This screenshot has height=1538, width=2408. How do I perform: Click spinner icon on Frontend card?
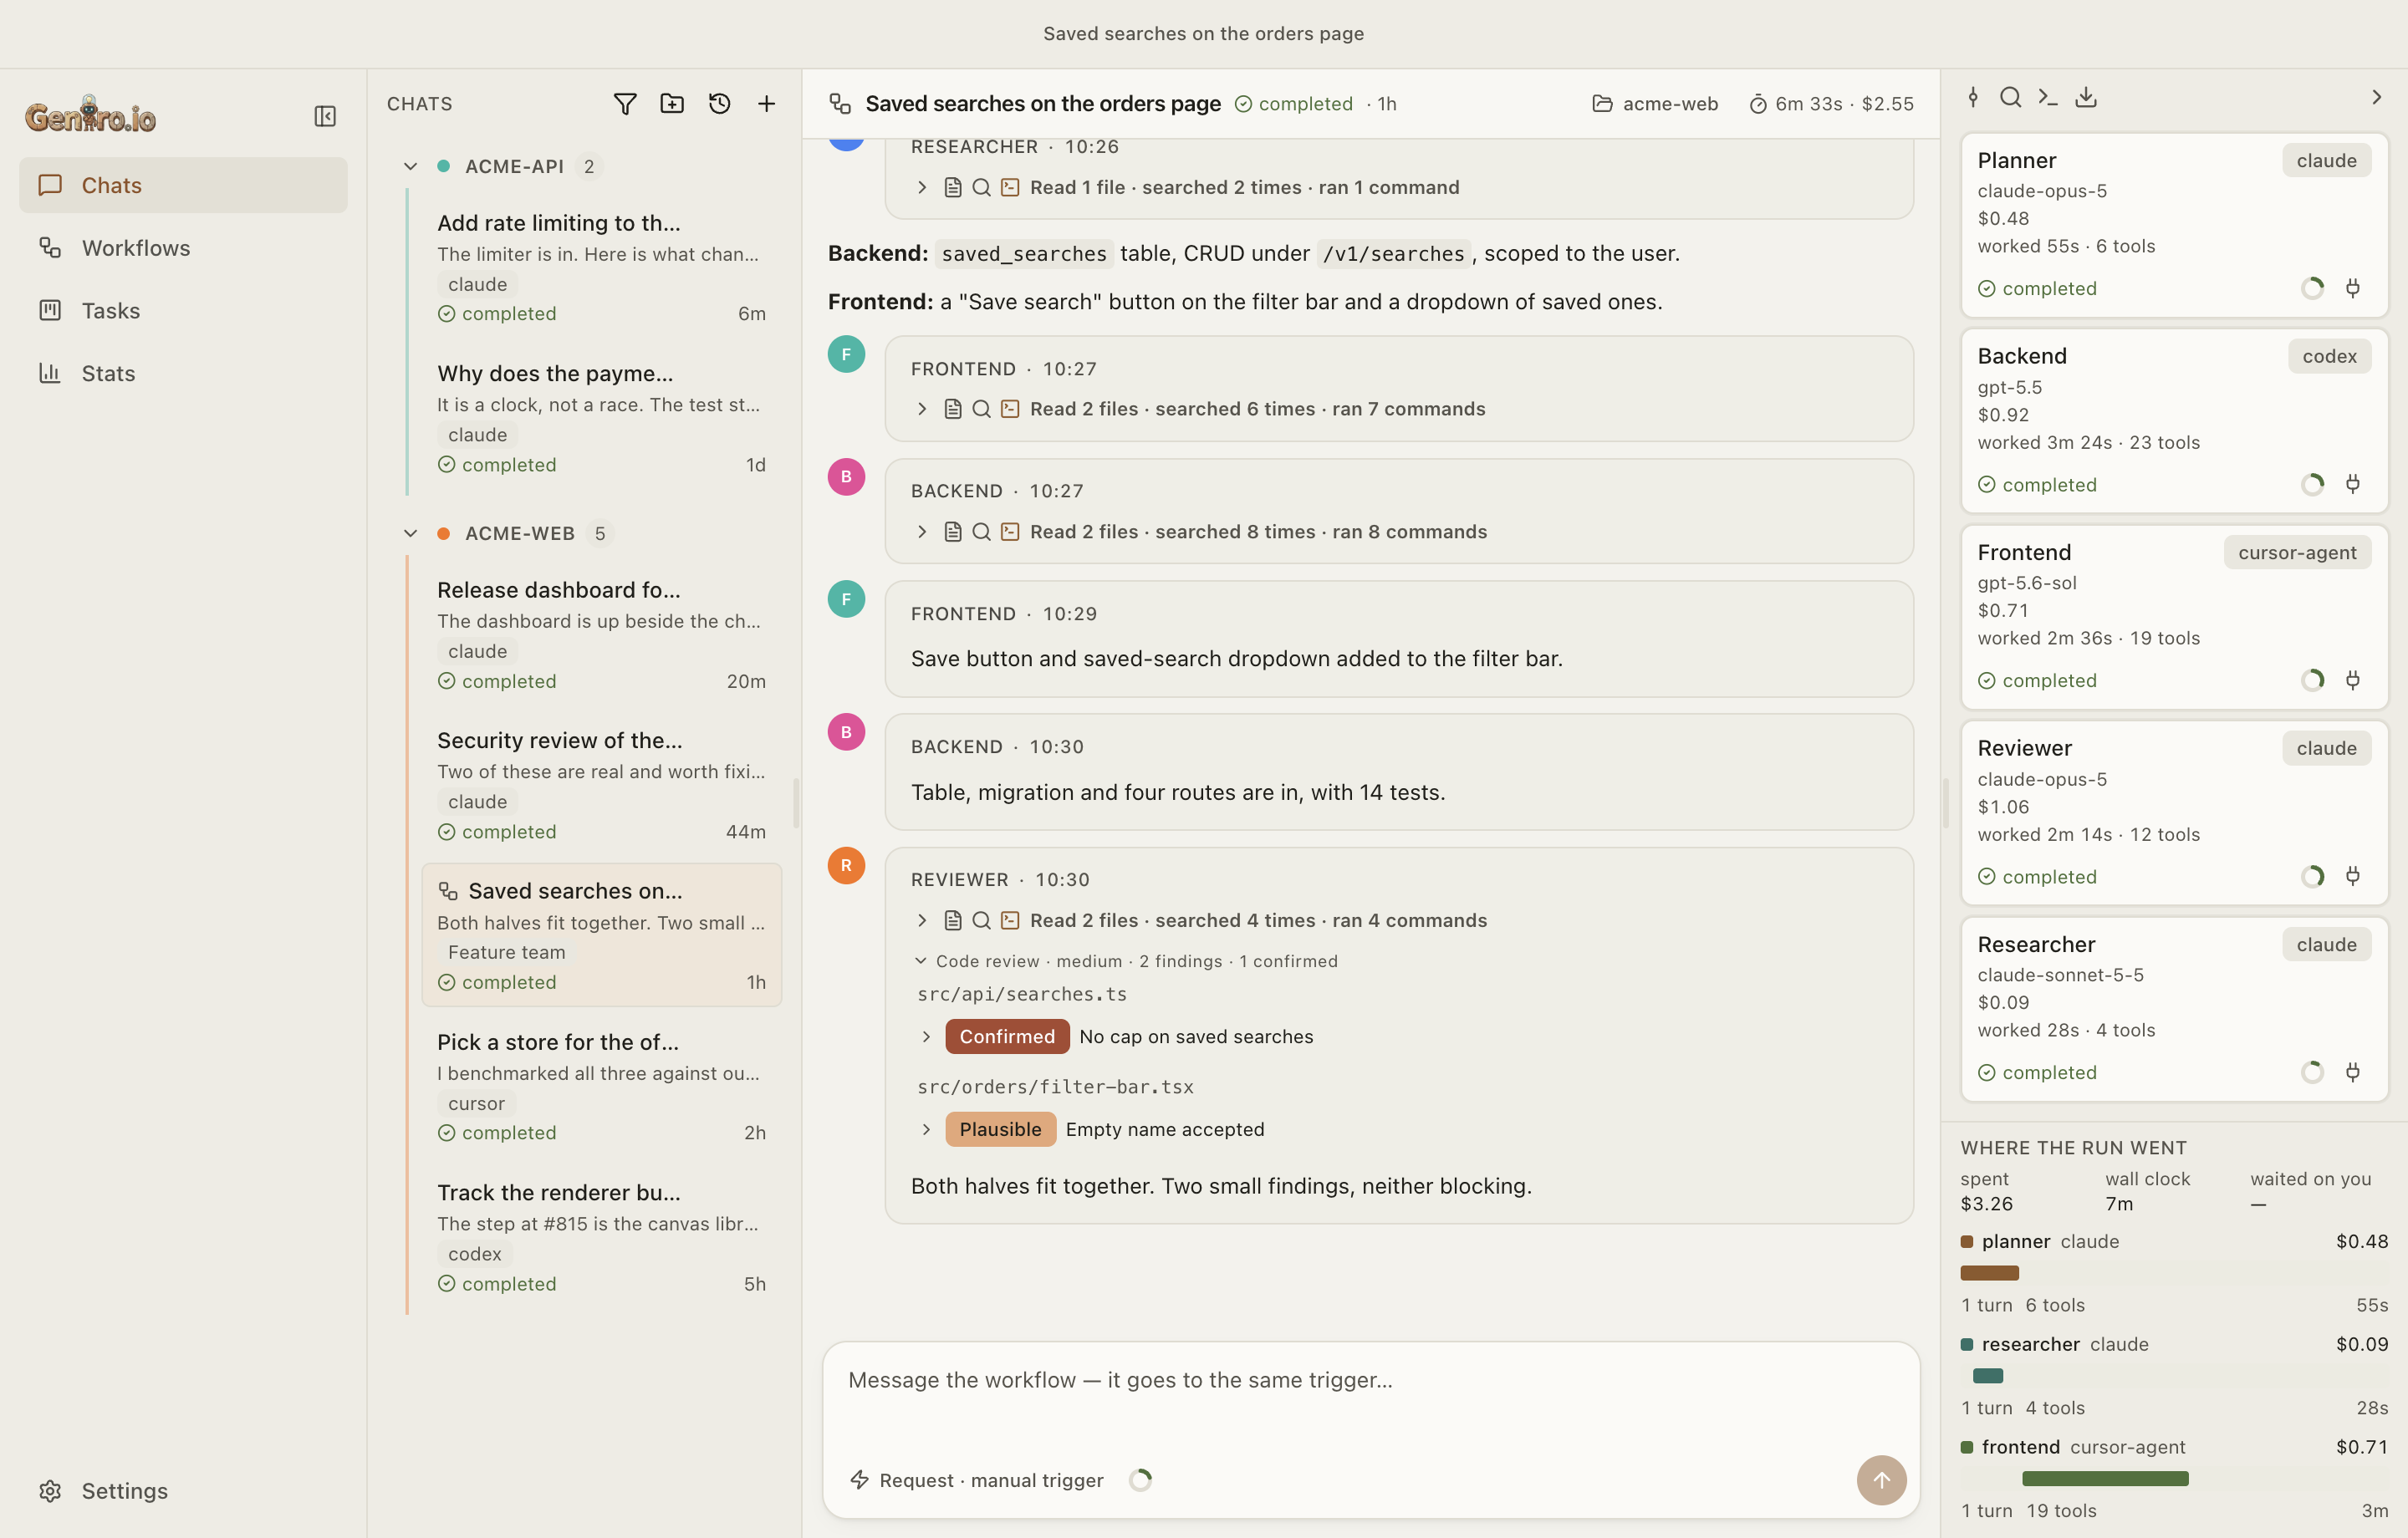pos(2313,681)
